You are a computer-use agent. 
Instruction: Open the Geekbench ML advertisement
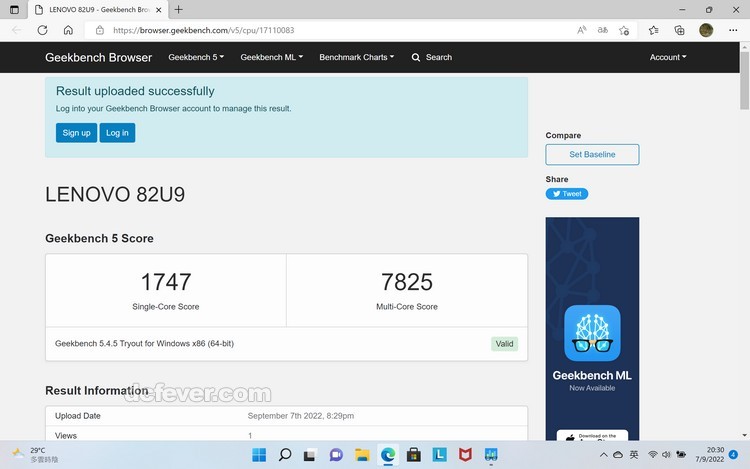click(x=592, y=328)
